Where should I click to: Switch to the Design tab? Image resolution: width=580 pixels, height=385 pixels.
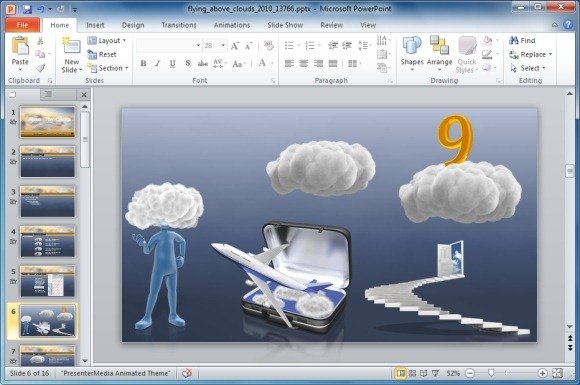133,25
